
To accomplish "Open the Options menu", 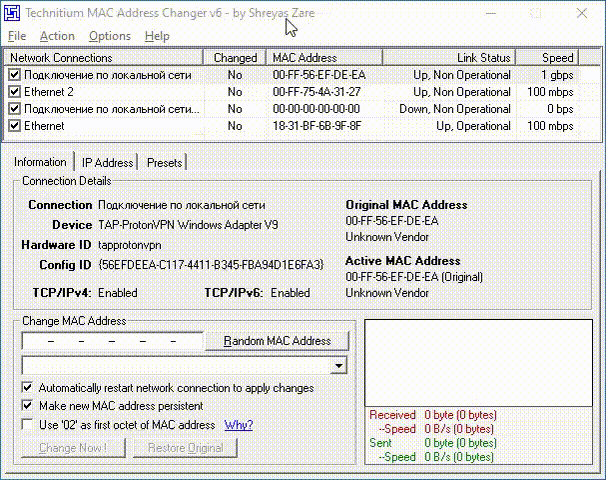I will [109, 36].
